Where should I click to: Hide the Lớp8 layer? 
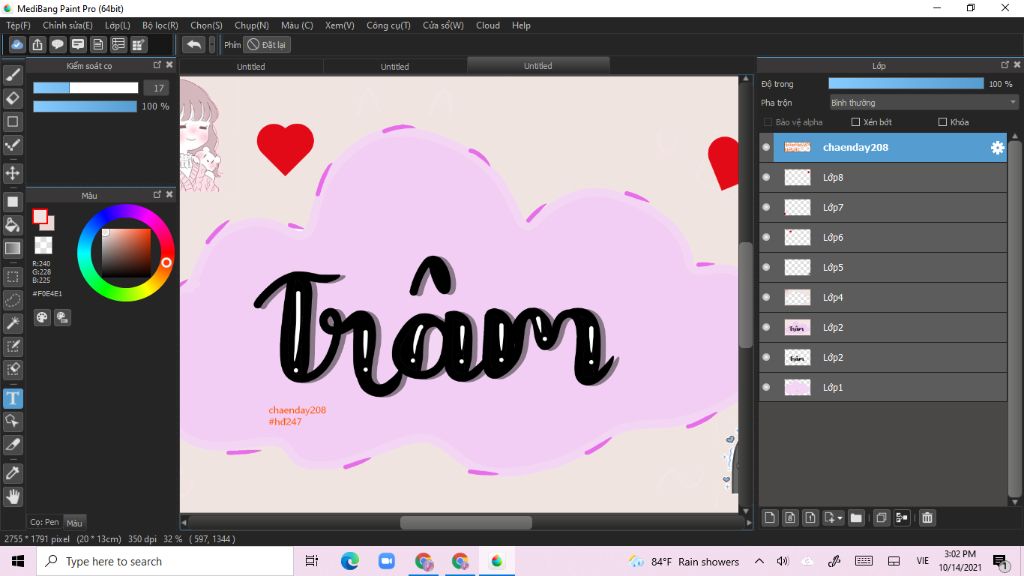[x=766, y=177]
